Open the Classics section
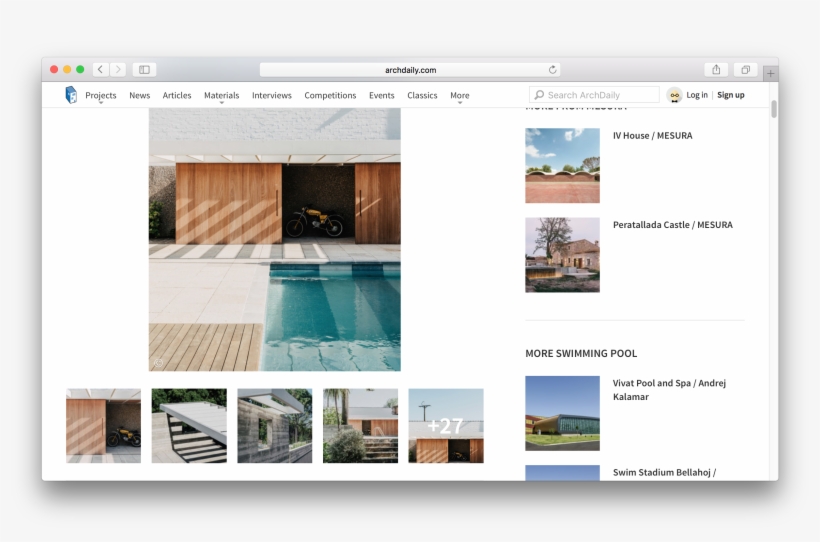 [422, 95]
